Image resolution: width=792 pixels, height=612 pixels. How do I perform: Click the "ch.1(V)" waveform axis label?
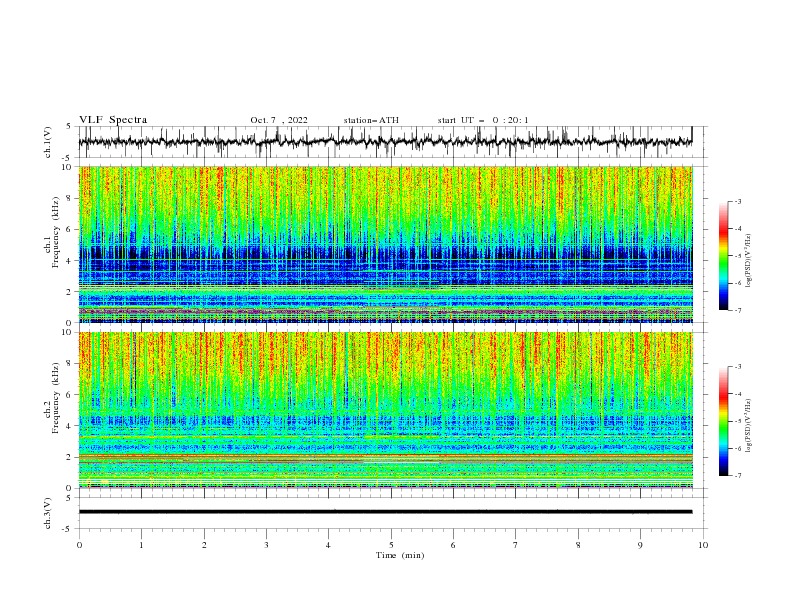[x=48, y=142]
